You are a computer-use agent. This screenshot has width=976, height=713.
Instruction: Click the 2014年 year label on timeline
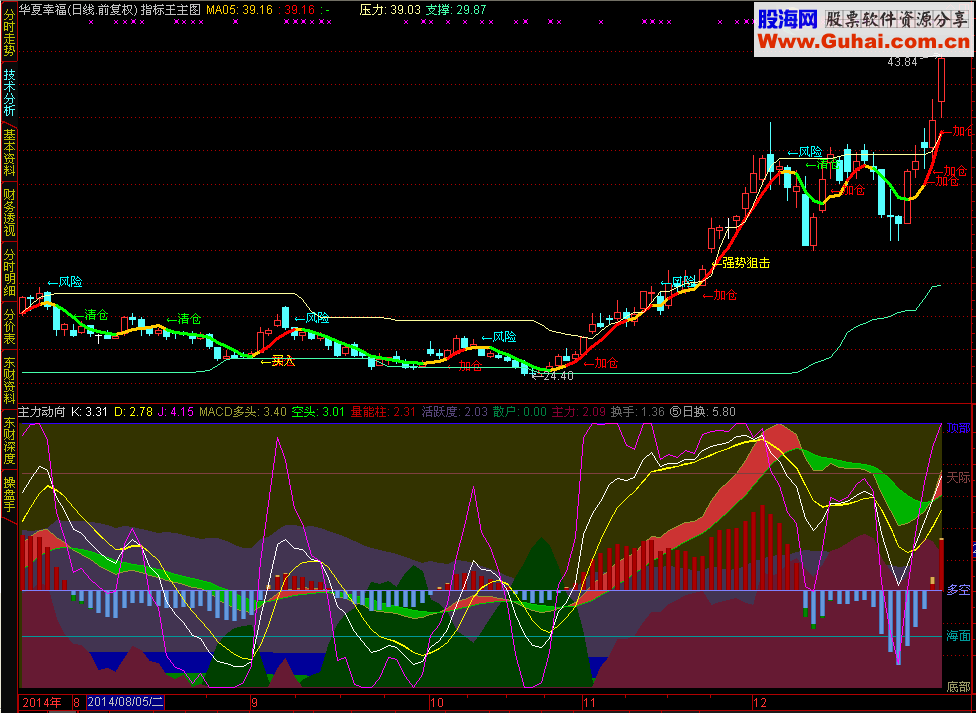42,702
